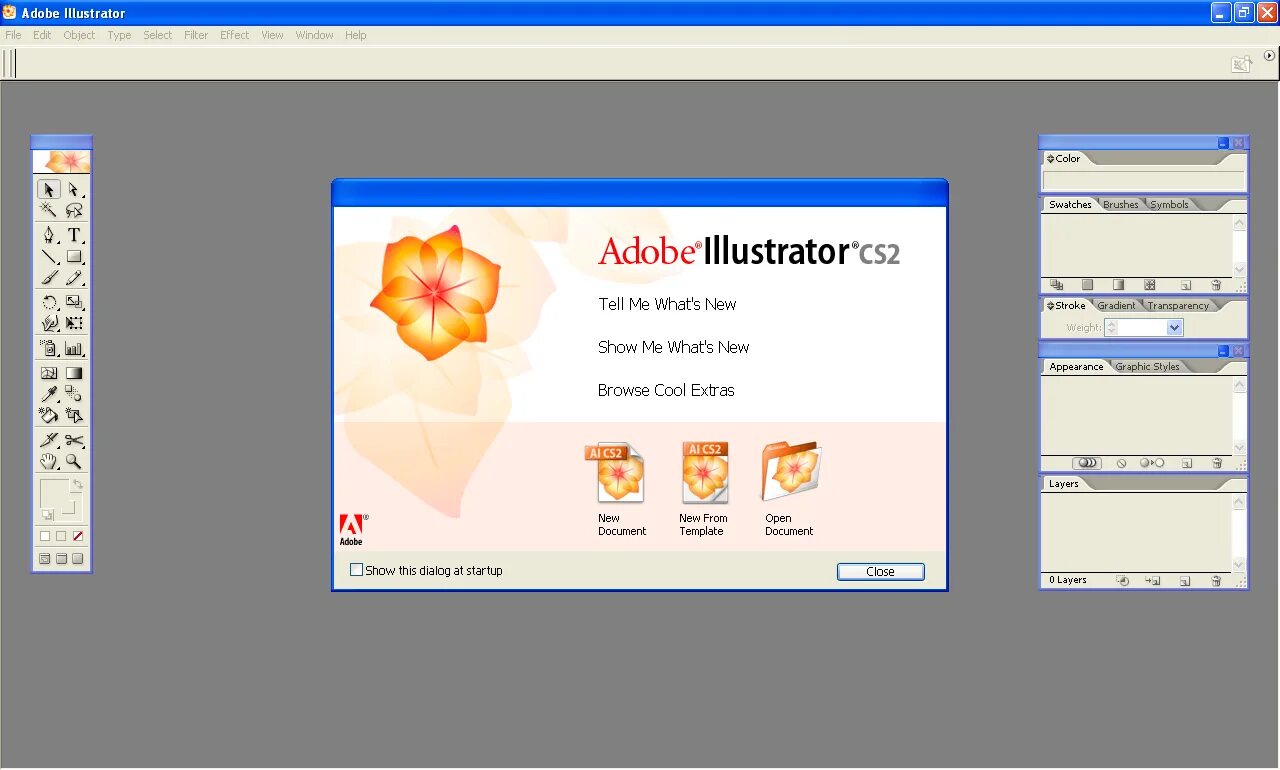Click the Open Document folder icon
The width and height of the screenshot is (1280, 770).
[x=791, y=472]
